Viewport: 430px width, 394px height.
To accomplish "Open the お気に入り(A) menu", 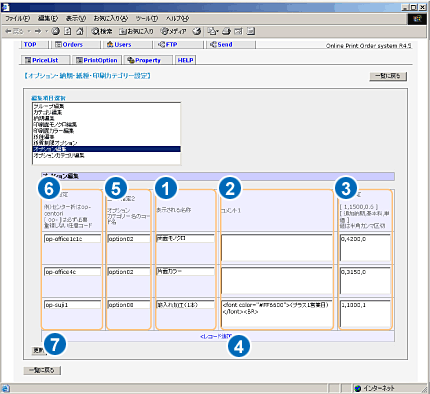I will click(110, 18).
